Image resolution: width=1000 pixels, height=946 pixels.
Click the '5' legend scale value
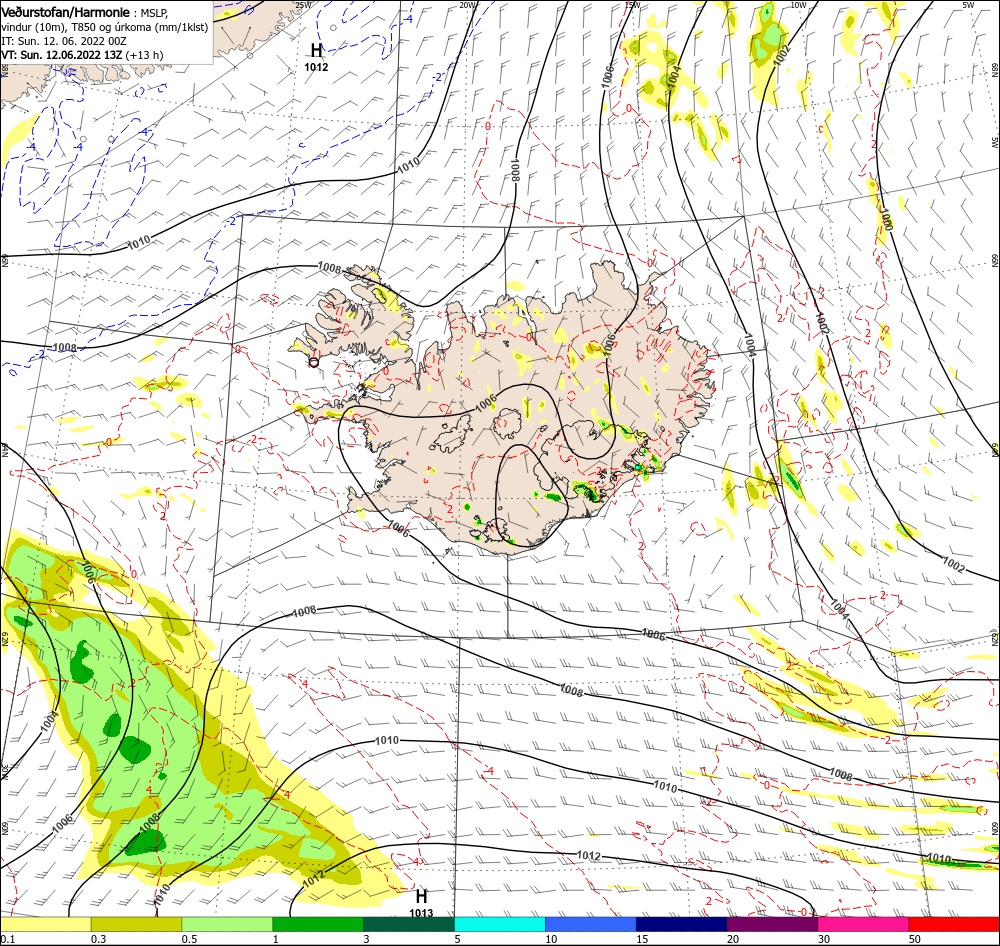pos(458,939)
